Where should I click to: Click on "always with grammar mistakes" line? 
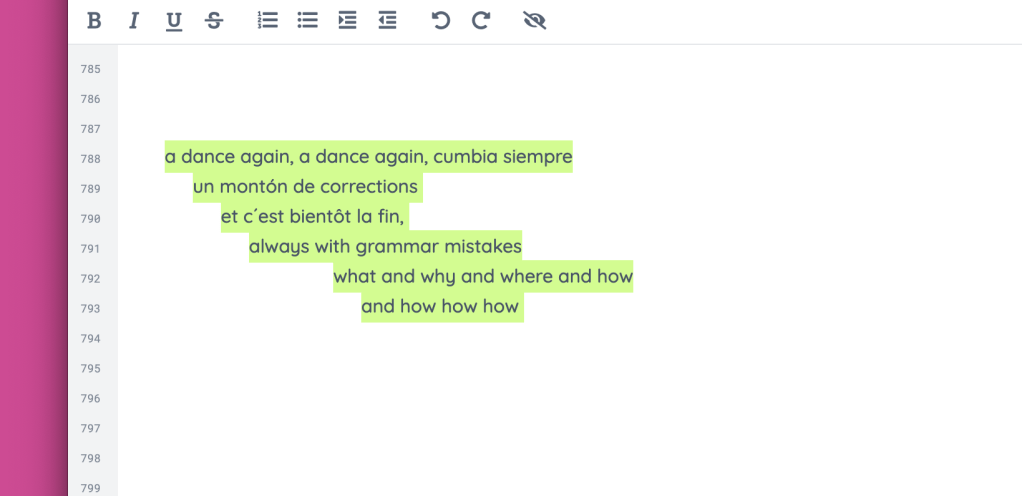[385, 247]
